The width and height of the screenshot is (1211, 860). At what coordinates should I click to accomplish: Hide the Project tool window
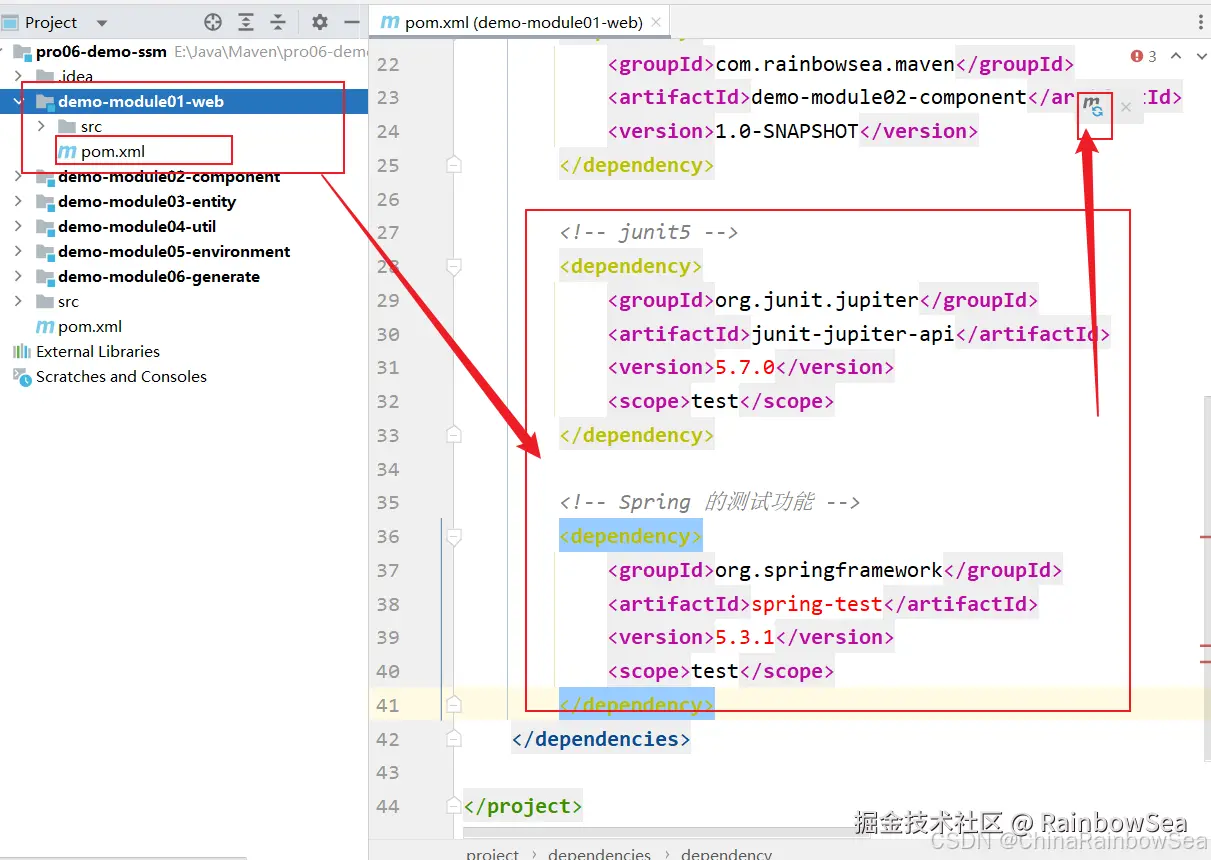(x=351, y=22)
